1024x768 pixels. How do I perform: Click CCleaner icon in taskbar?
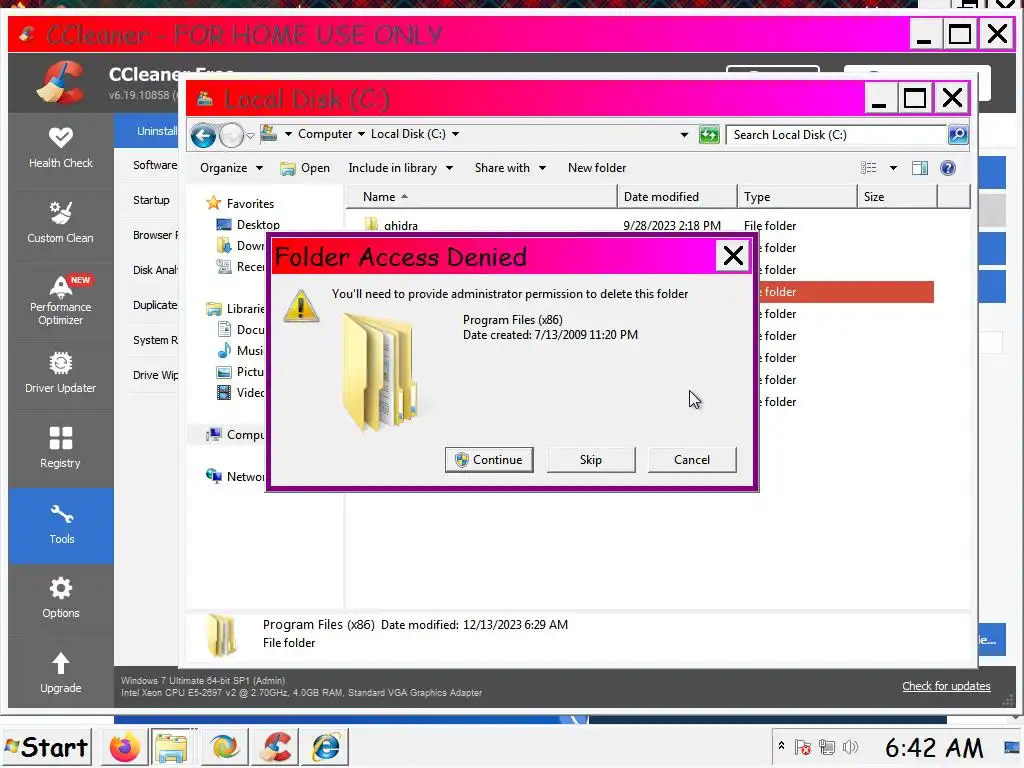(276, 747)
